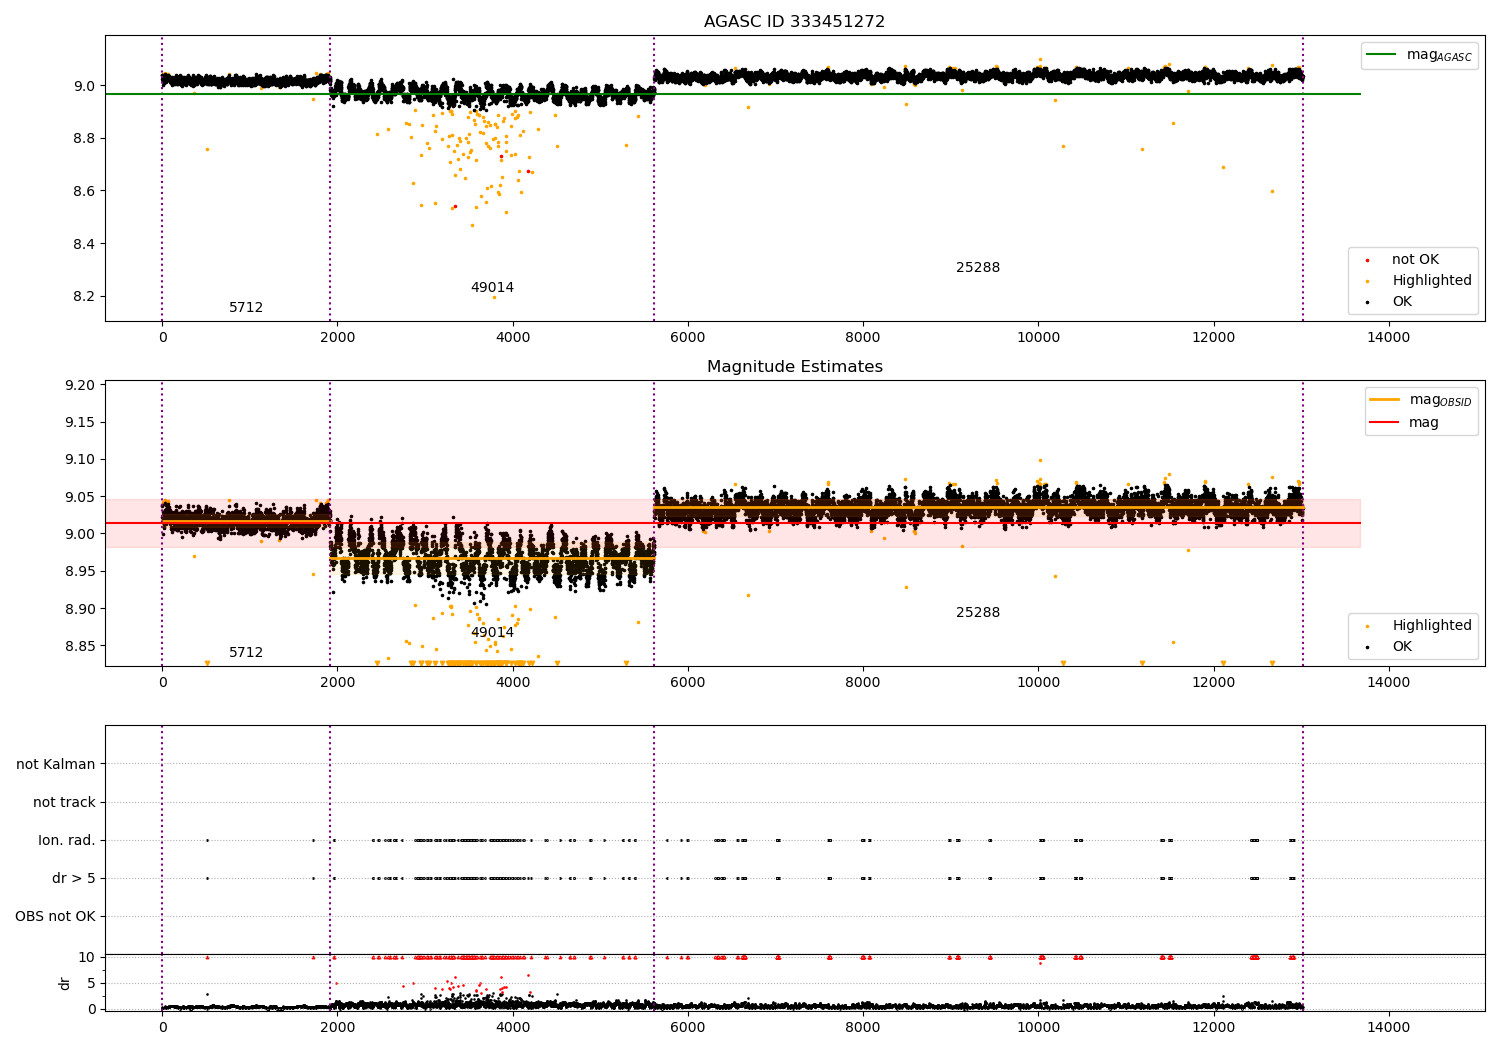Click the '49014' annotation in Magnitude Estimates plot
This screenshot has height=1050, width=1500.
tap(492, 633)
